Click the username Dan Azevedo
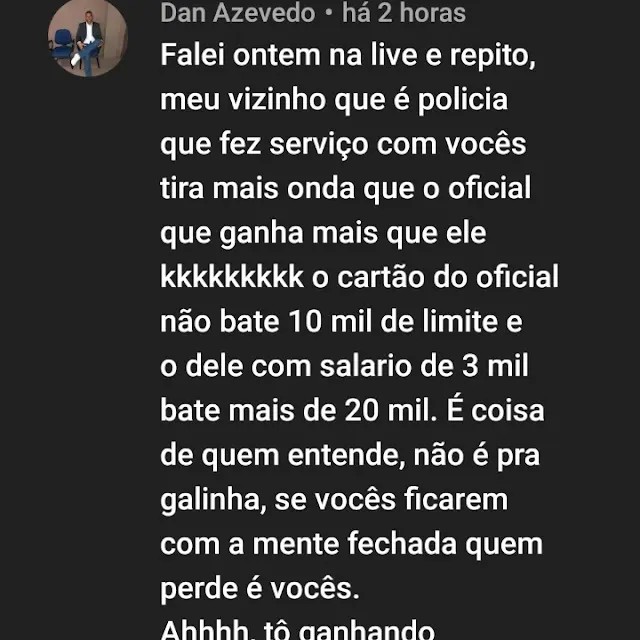Viewport: 640px width, 640px height. click(238, 13)
